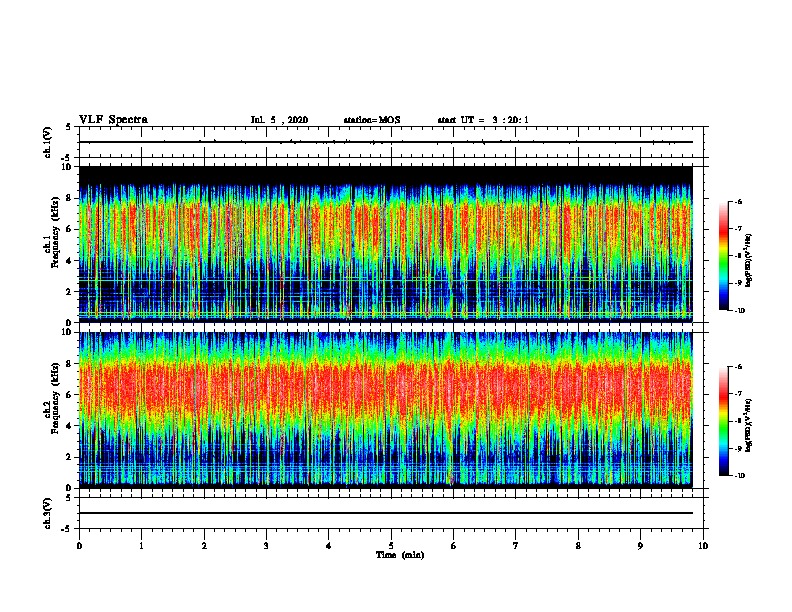Click the "8" tick on the time axis

pyautogui.click(x=578, y=546)
